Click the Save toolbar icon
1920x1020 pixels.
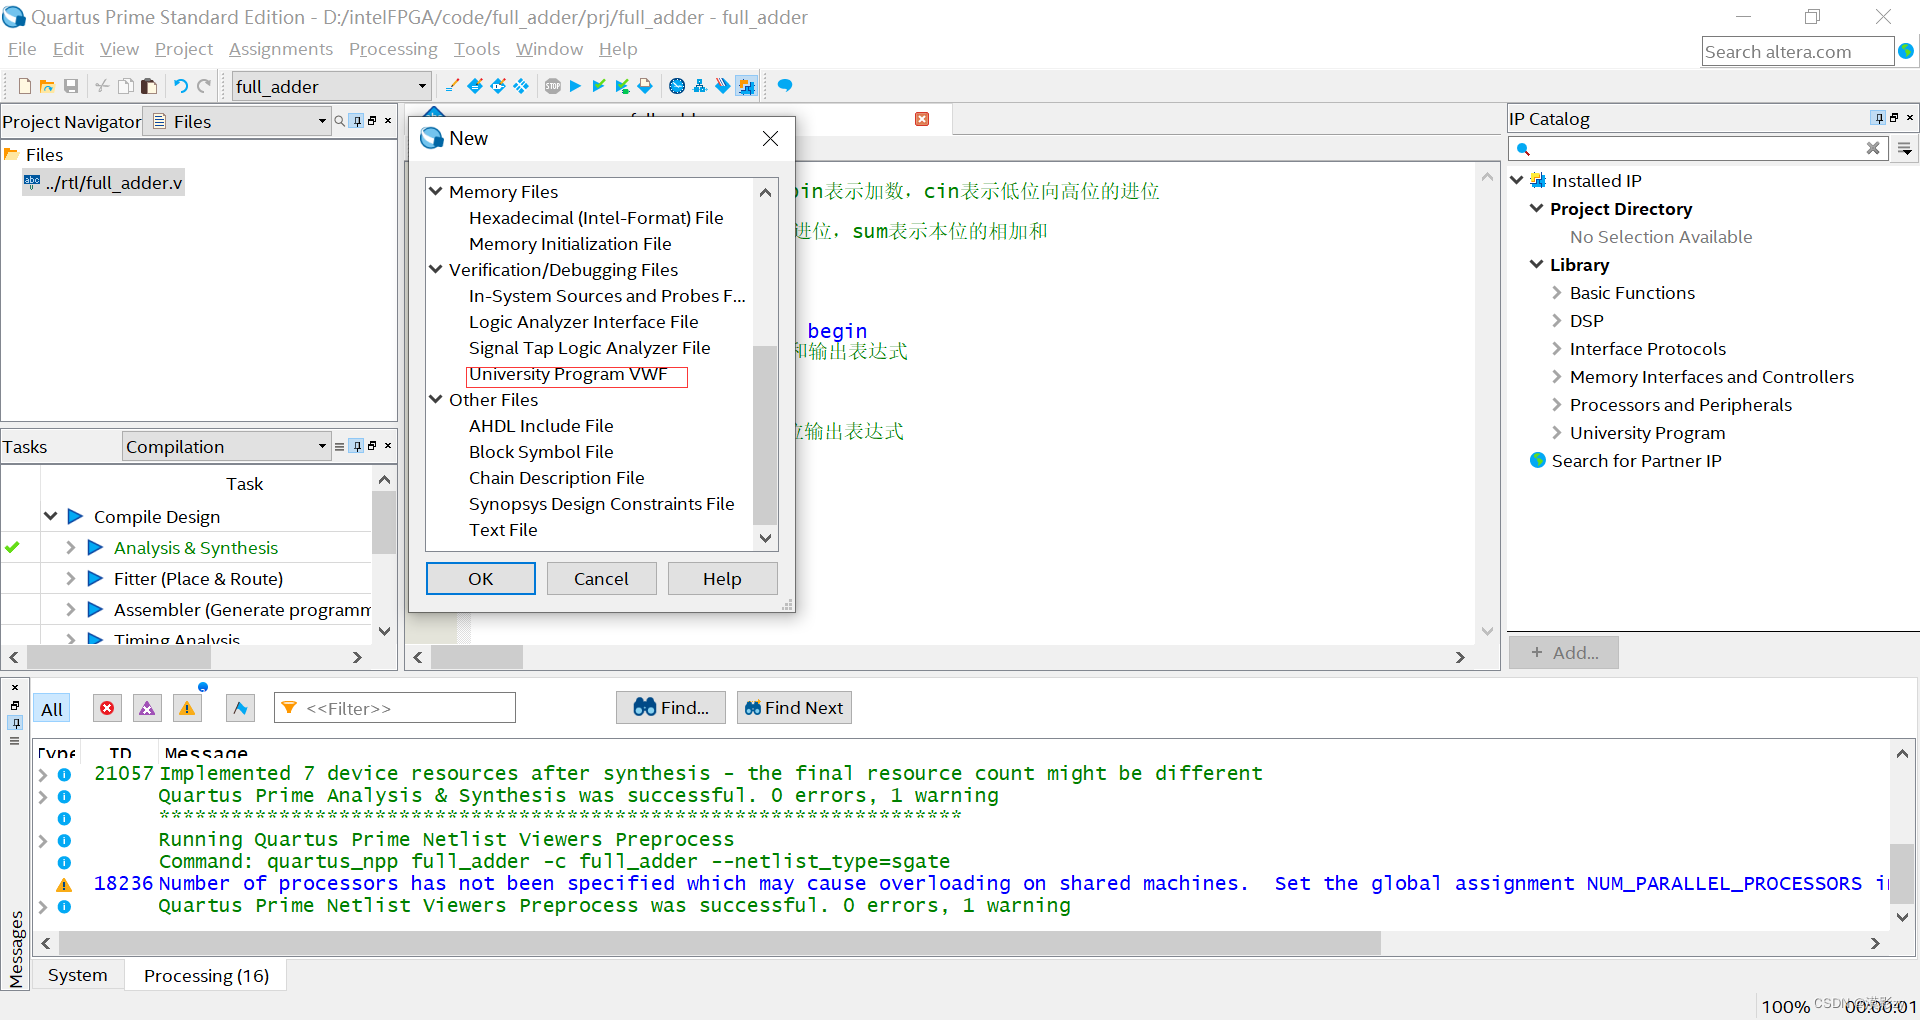[71, 86]
